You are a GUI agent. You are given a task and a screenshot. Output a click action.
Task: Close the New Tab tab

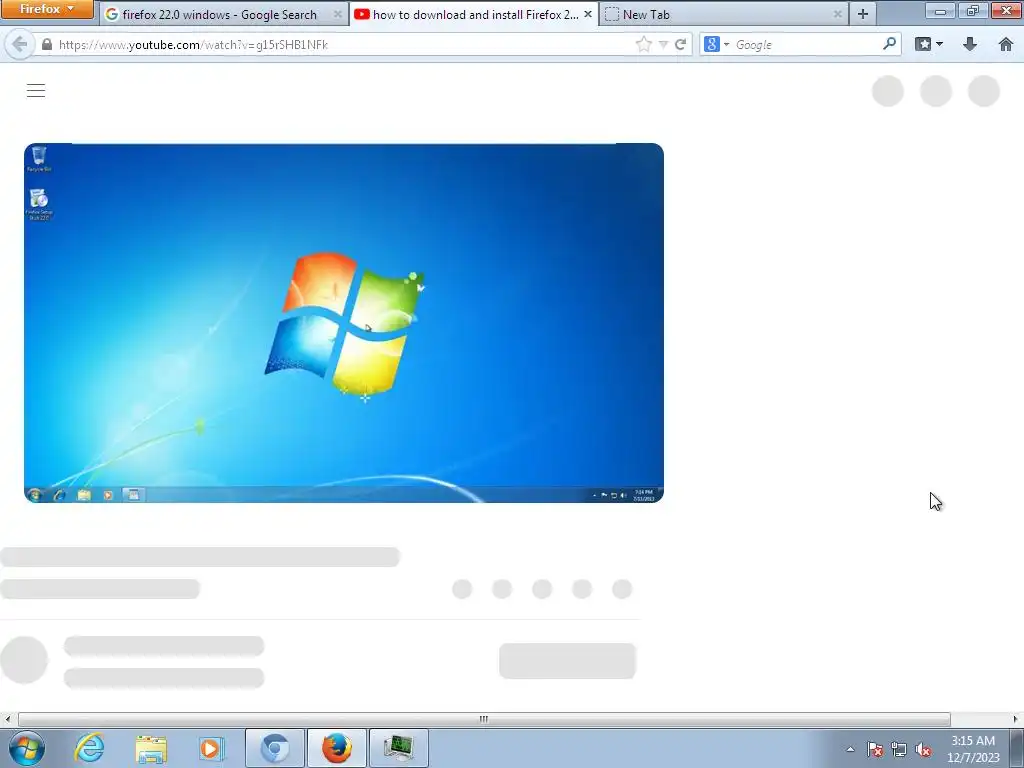pyautogui.click(x=837, y=14)
